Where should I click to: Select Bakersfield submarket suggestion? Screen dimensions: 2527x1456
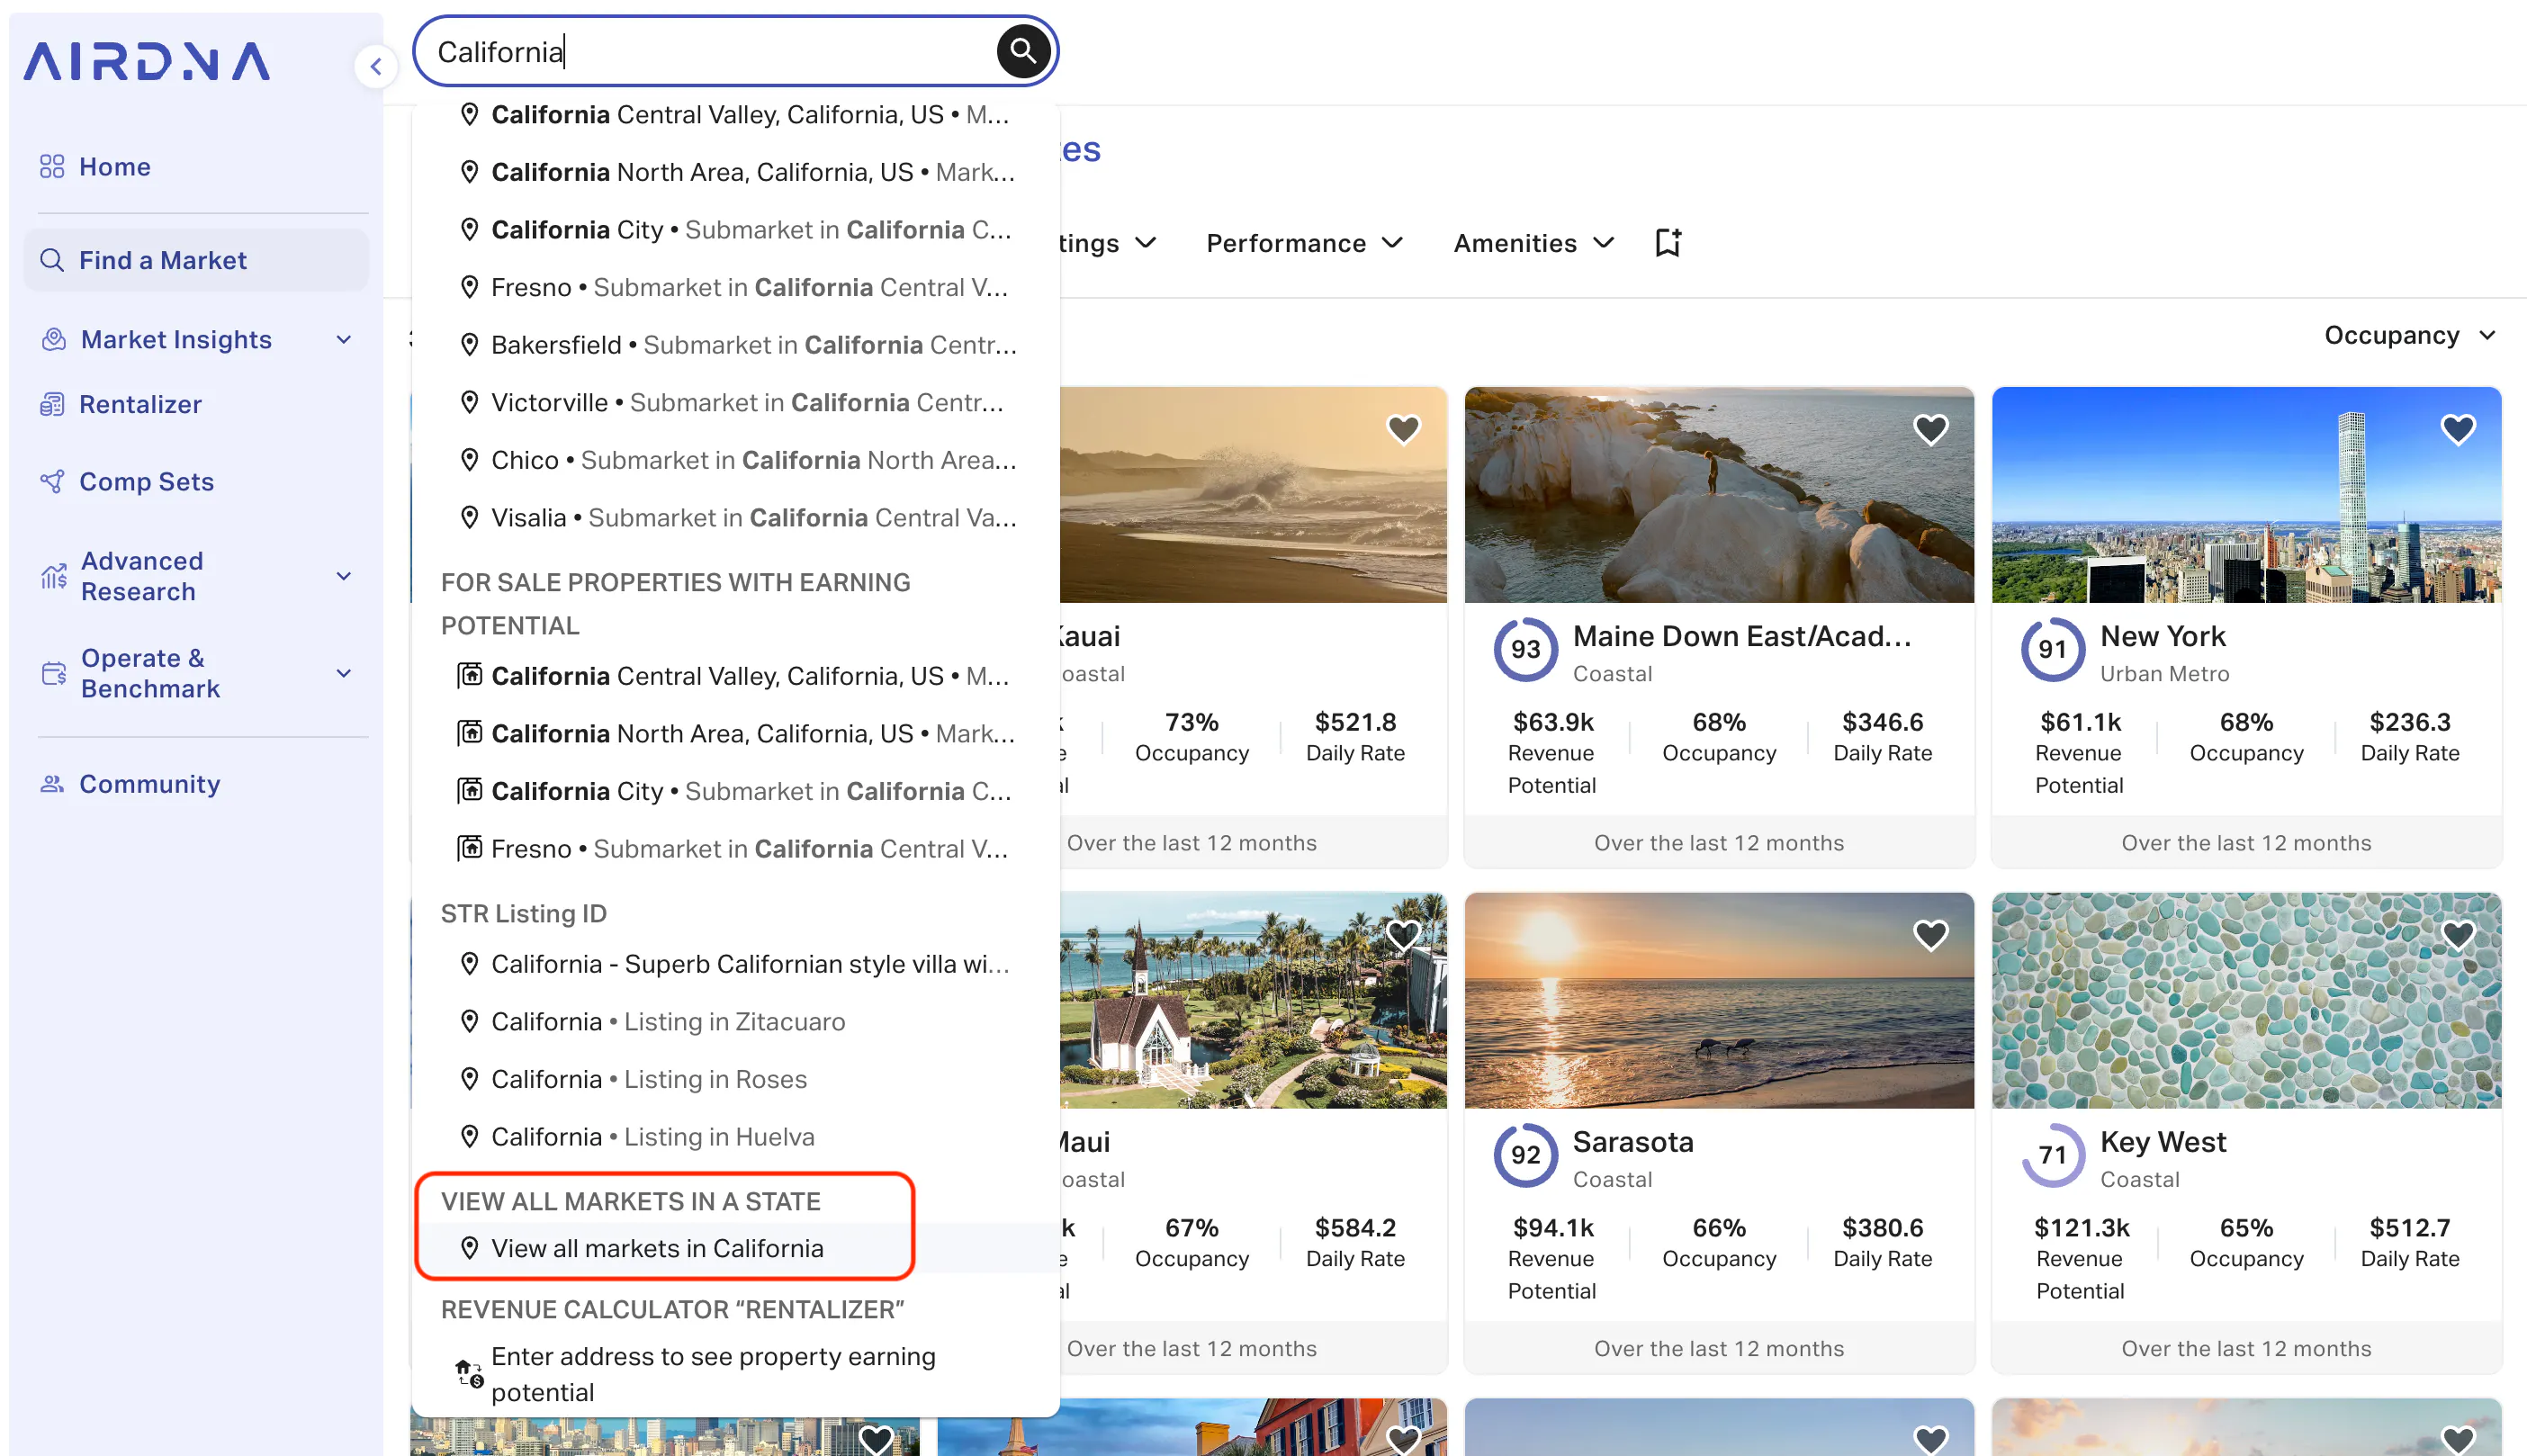pos(735,345)
